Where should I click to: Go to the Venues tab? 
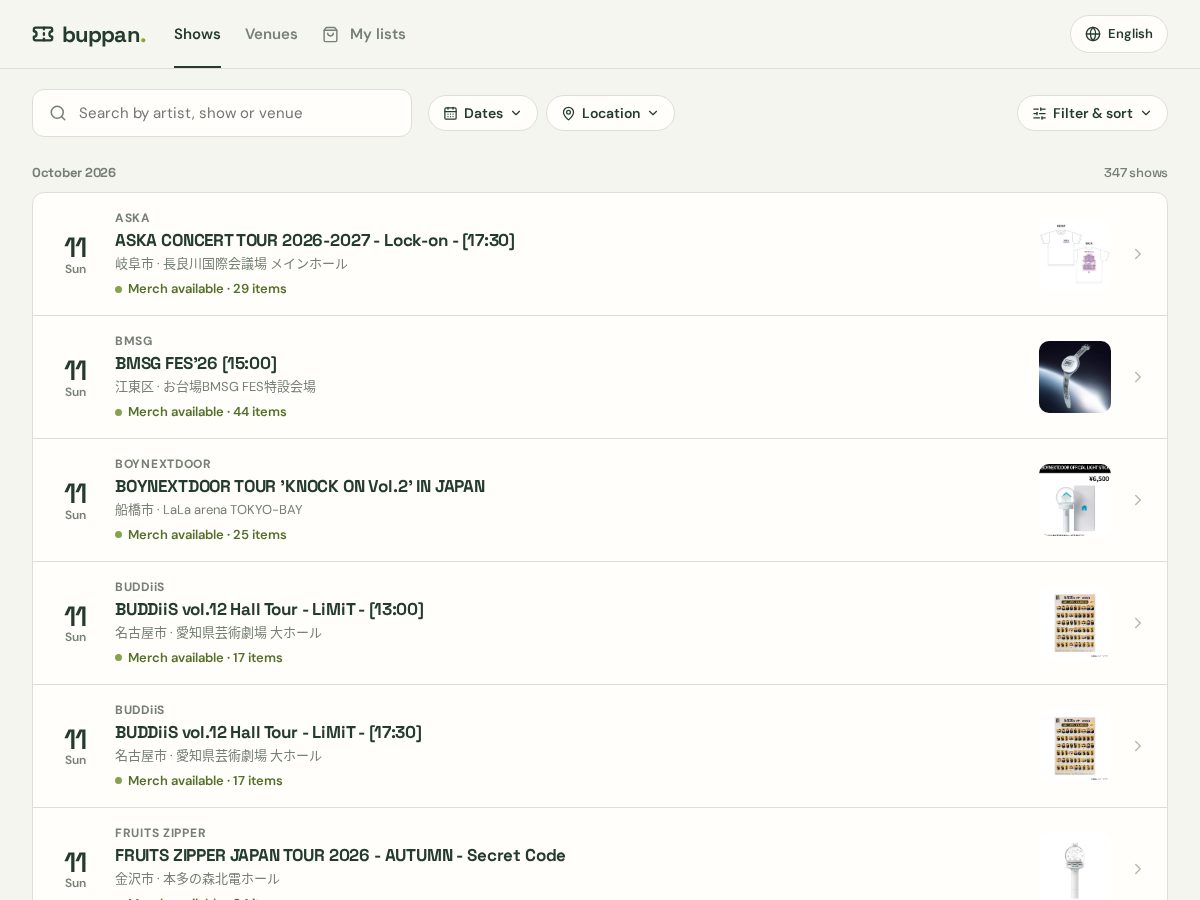(x=271, y=34)
